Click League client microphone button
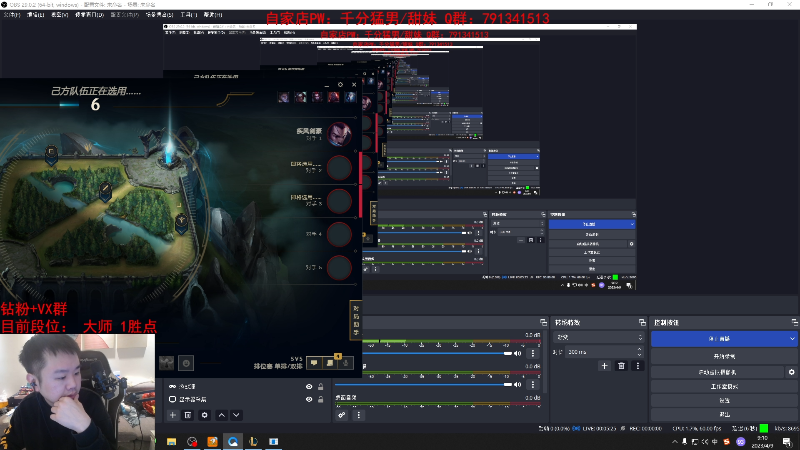The height and width of the screenshot is (450, 800). 346,363
